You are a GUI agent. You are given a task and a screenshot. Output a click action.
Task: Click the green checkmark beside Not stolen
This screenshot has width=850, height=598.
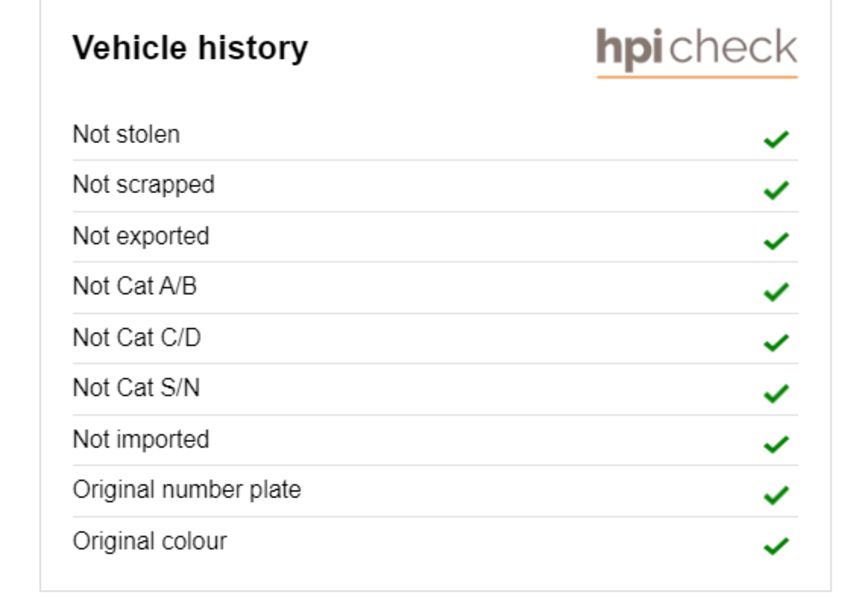[776, 139]
